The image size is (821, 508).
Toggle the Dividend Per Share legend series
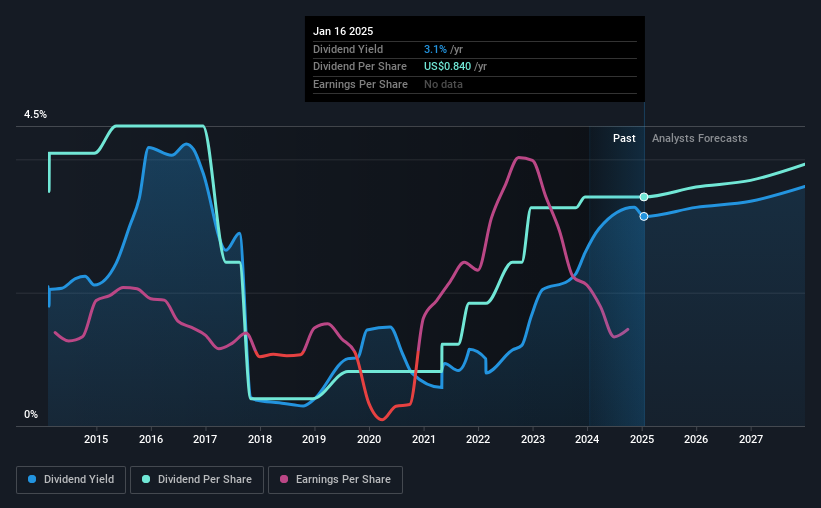tap(197, 480)
